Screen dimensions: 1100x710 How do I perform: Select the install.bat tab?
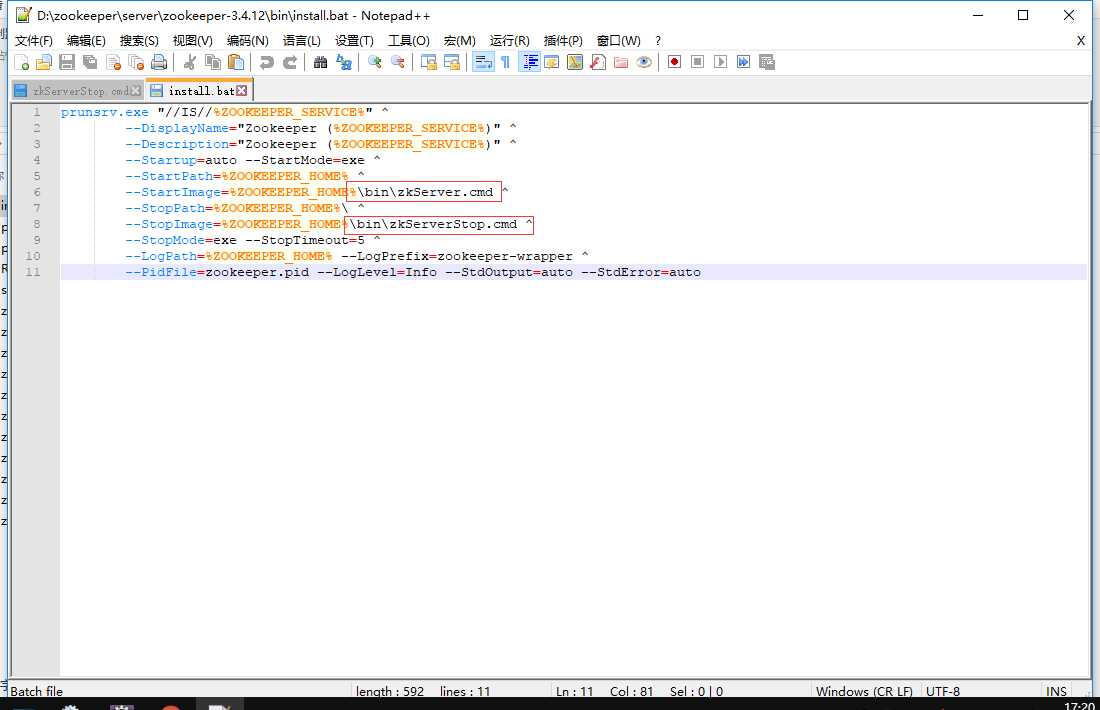click(x=200, y=91)
